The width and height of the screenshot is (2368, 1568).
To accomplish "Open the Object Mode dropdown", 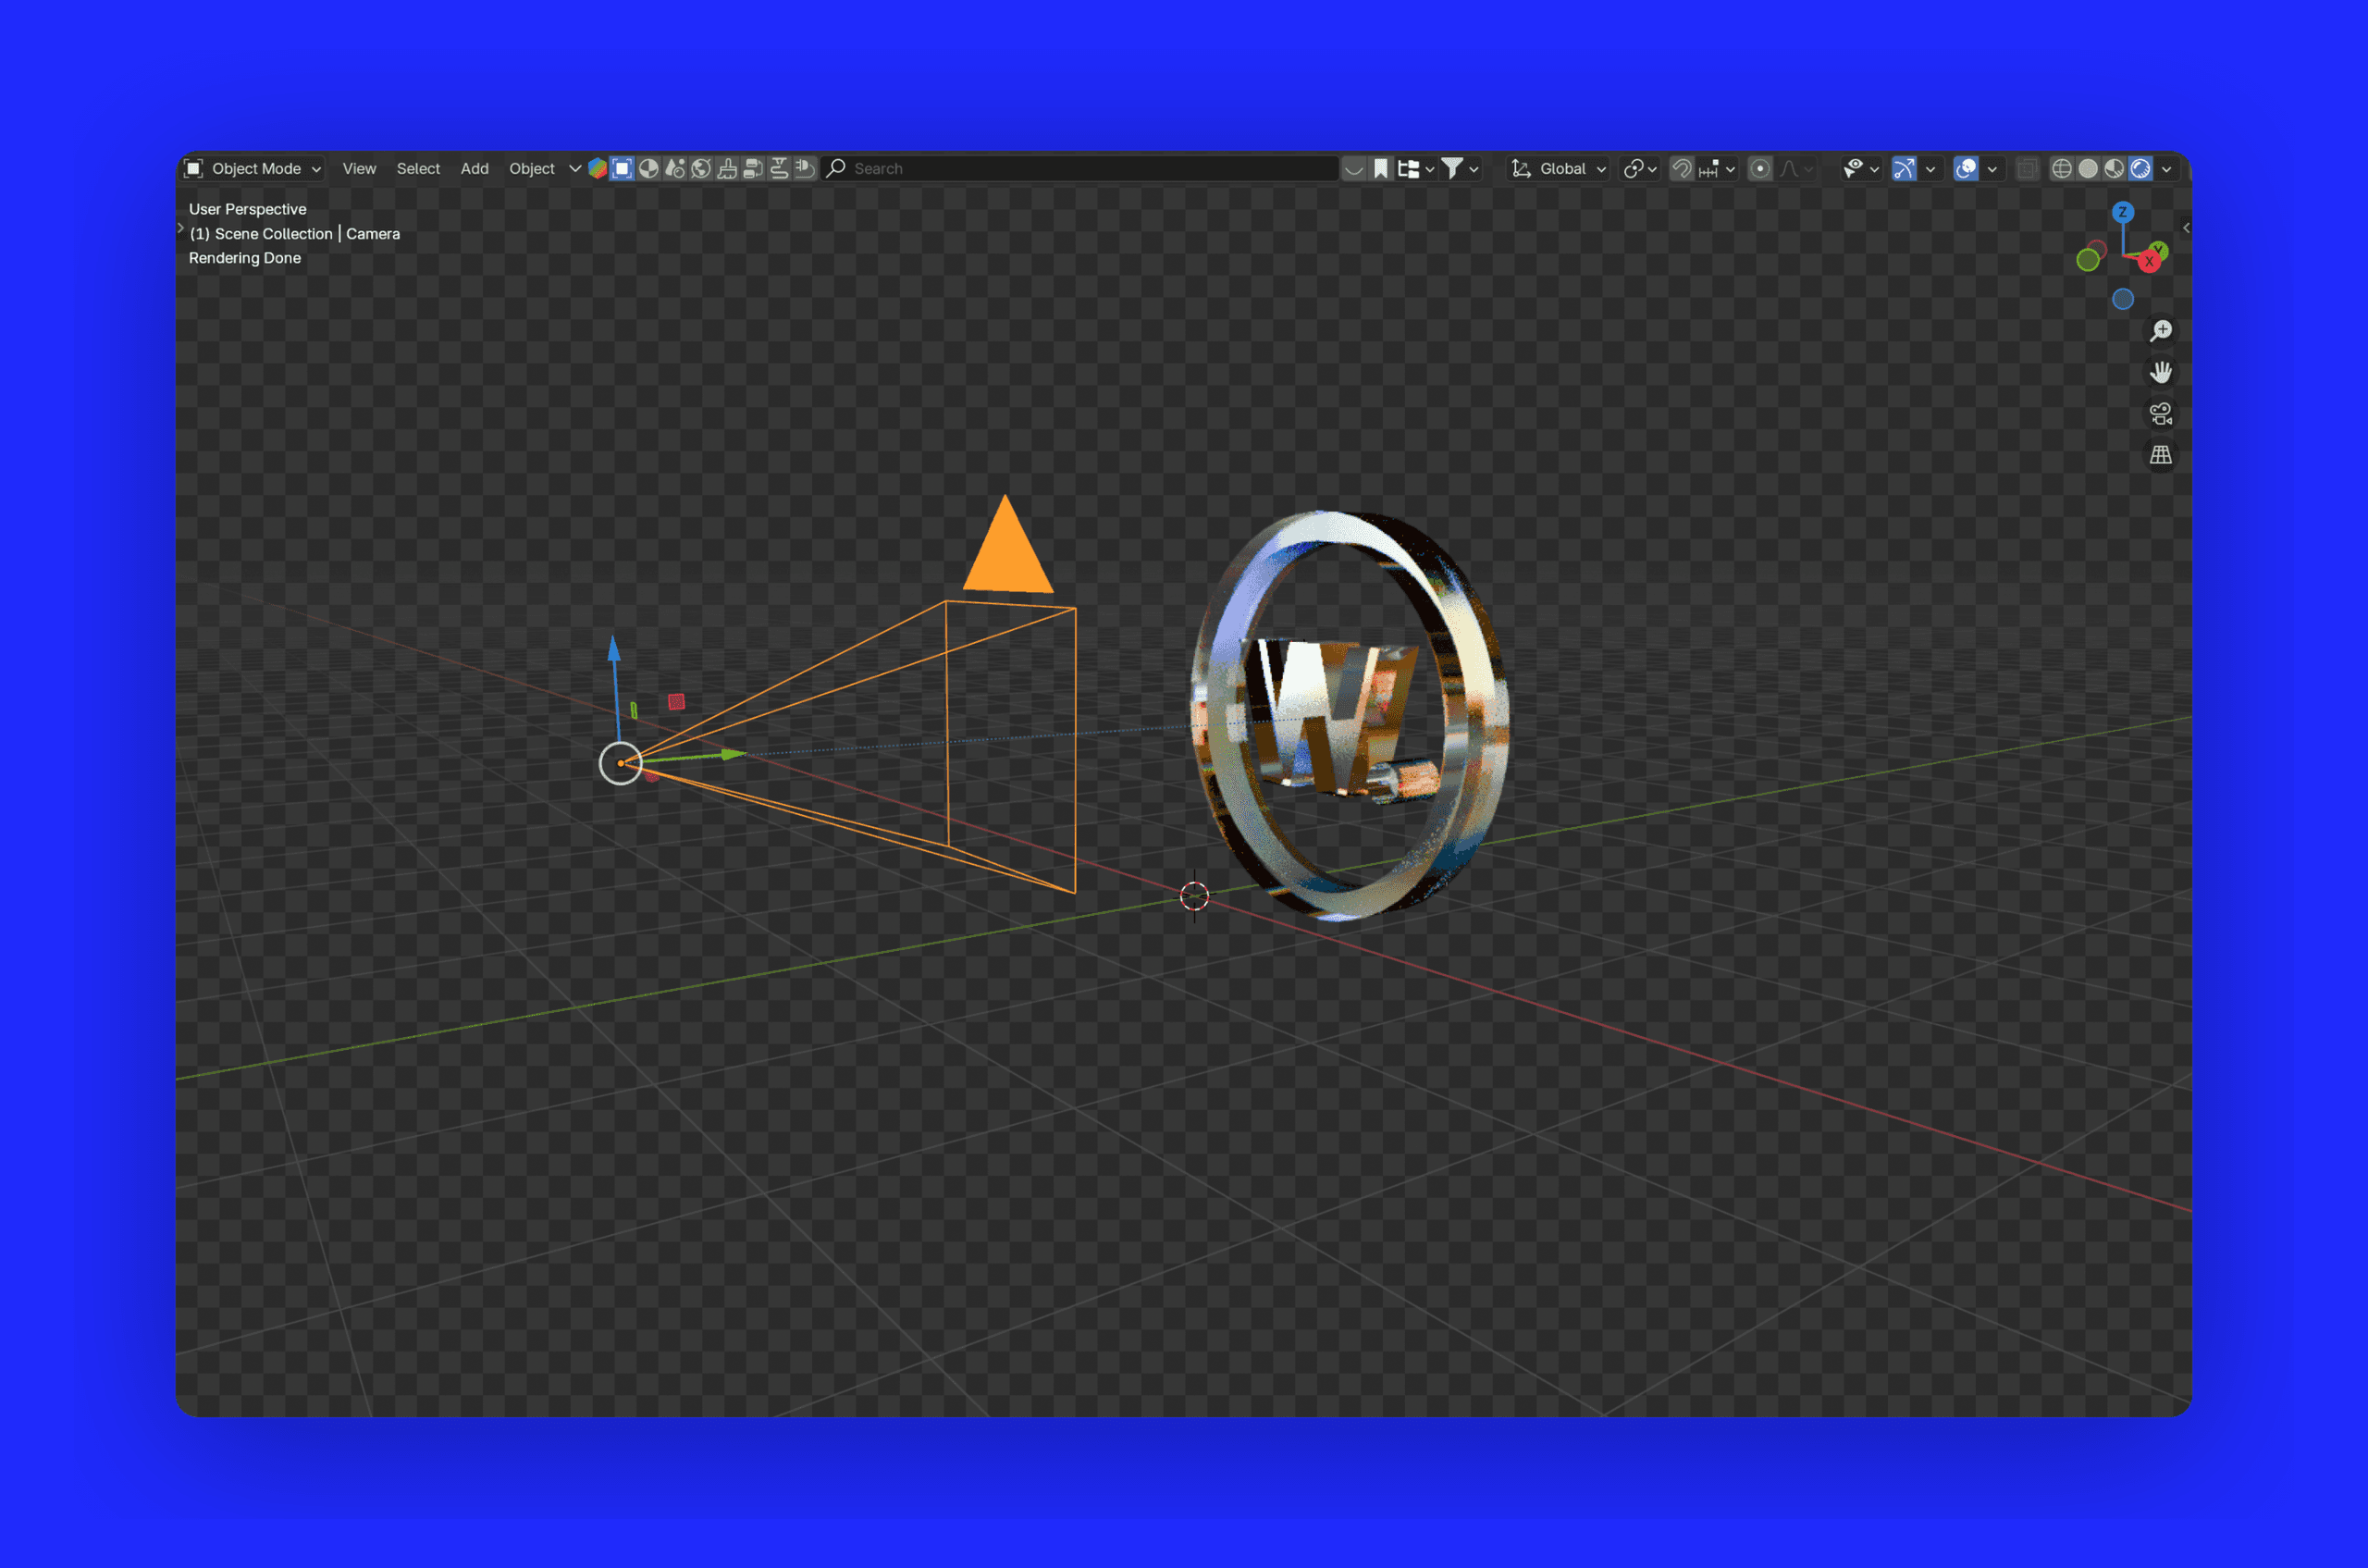I will point(255,169).
